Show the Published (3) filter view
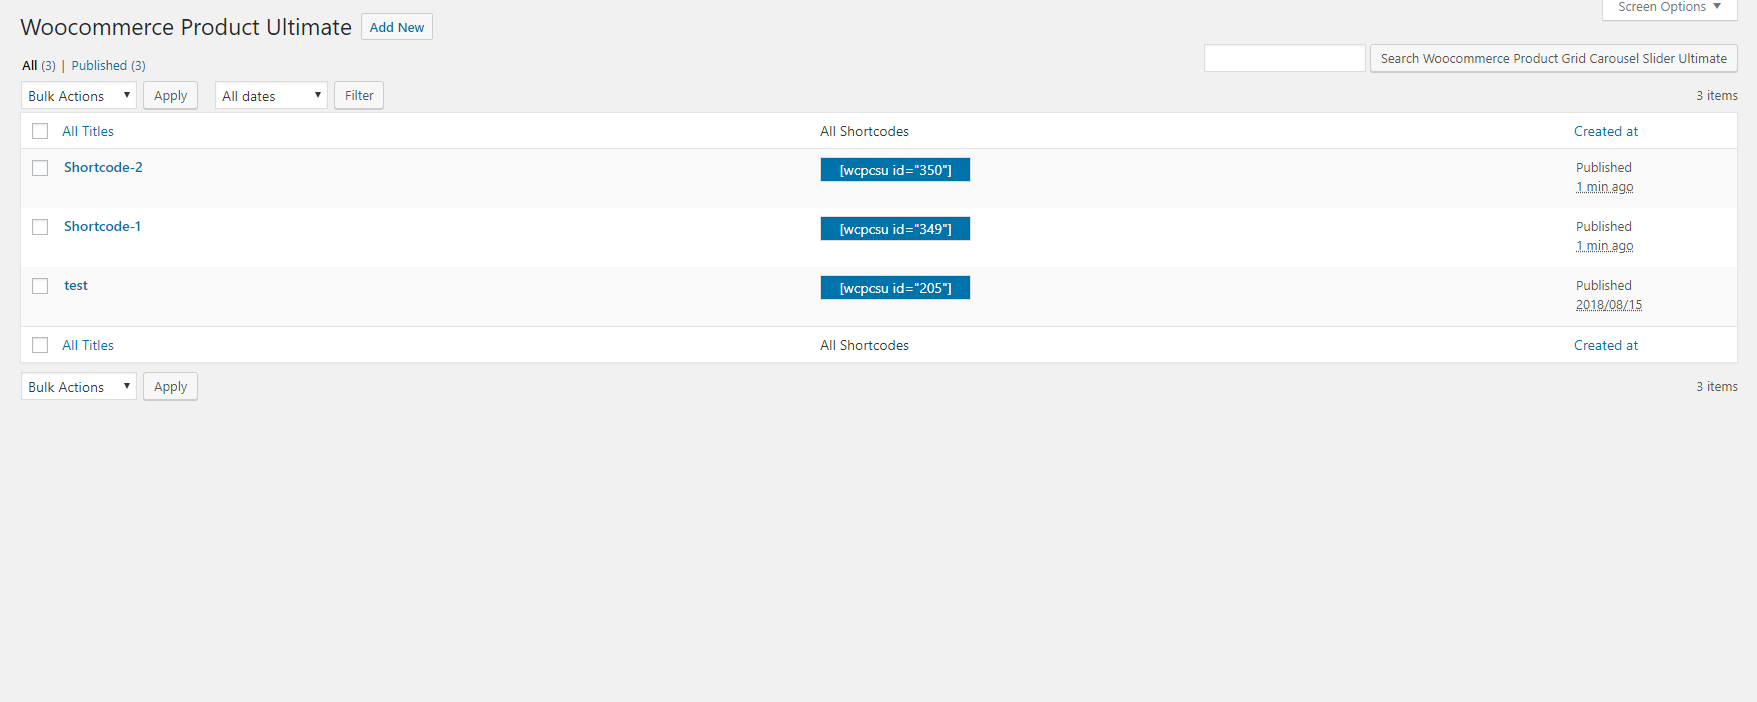Viewport: 1757px width, 702px height. point(109,65)
